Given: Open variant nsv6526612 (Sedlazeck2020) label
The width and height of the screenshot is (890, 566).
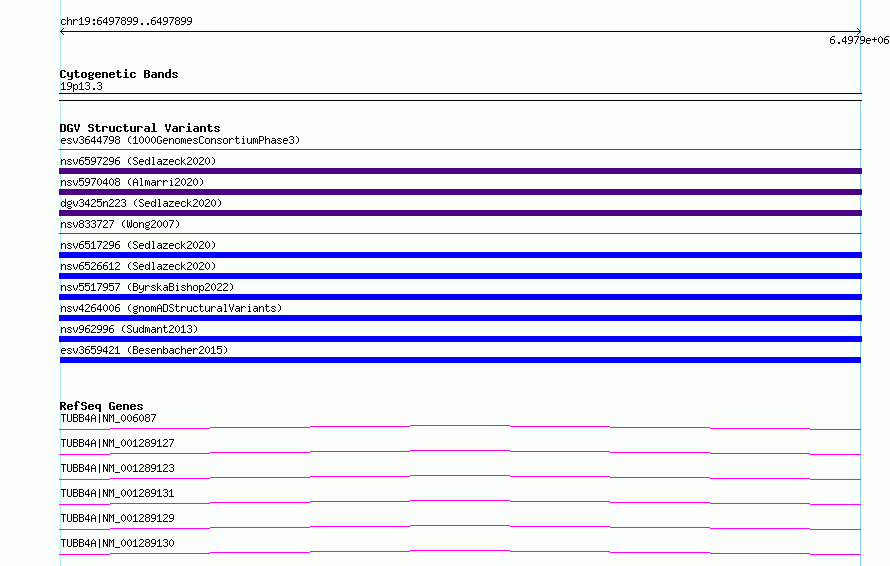Looking at the screenshot, I should click(138, 266).
